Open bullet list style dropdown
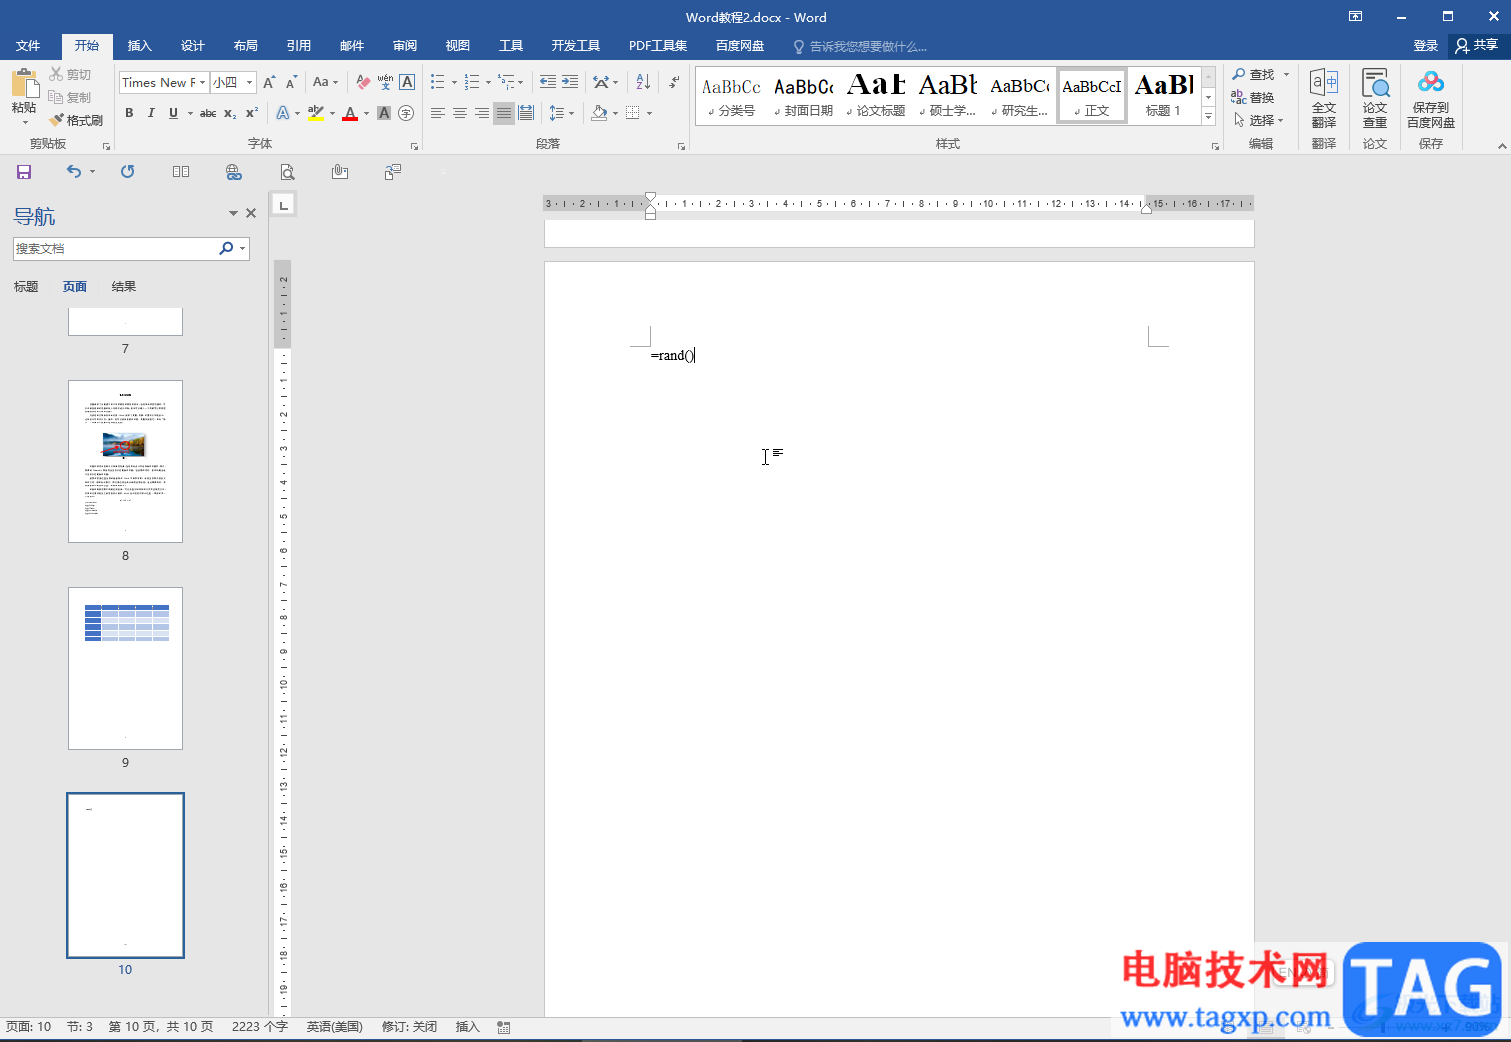The height and width of the screenshot is (1042, 1511). point(454,82)
